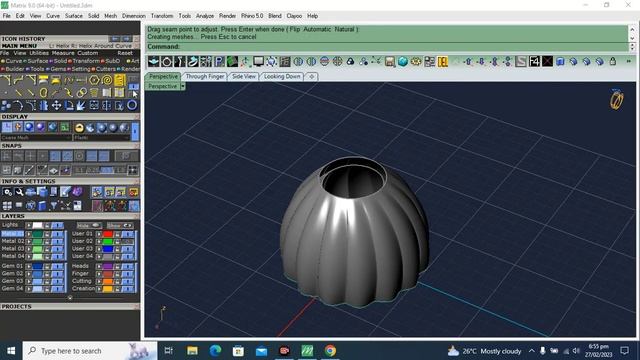This screenshot has width=640, height=360.
Task: Collapse the Layers panel bottom arrow
Action: pos(70,298)
